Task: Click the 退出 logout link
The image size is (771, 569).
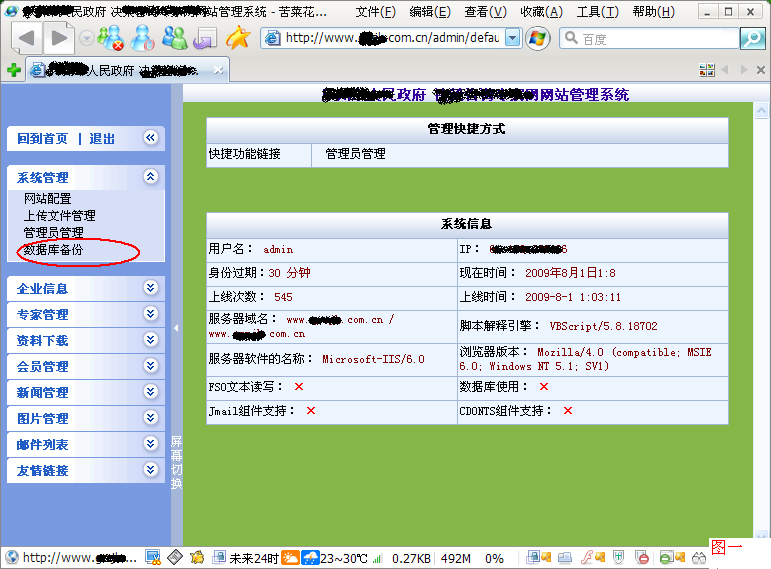Action: click(102, 139)
